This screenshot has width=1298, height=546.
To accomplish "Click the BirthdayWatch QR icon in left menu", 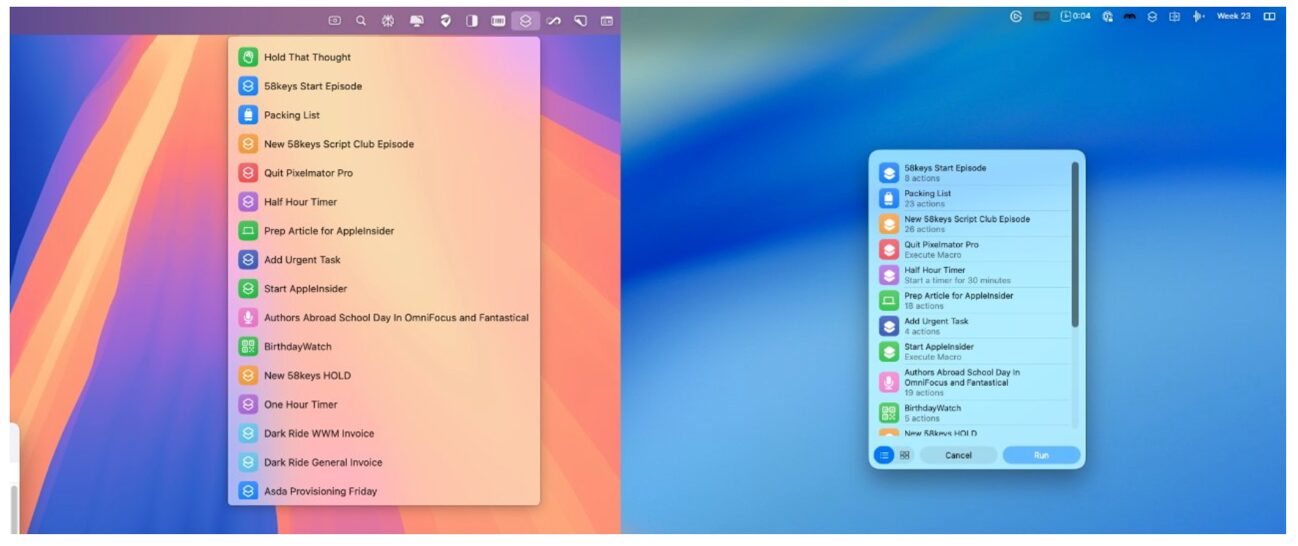I will [248, 347].
